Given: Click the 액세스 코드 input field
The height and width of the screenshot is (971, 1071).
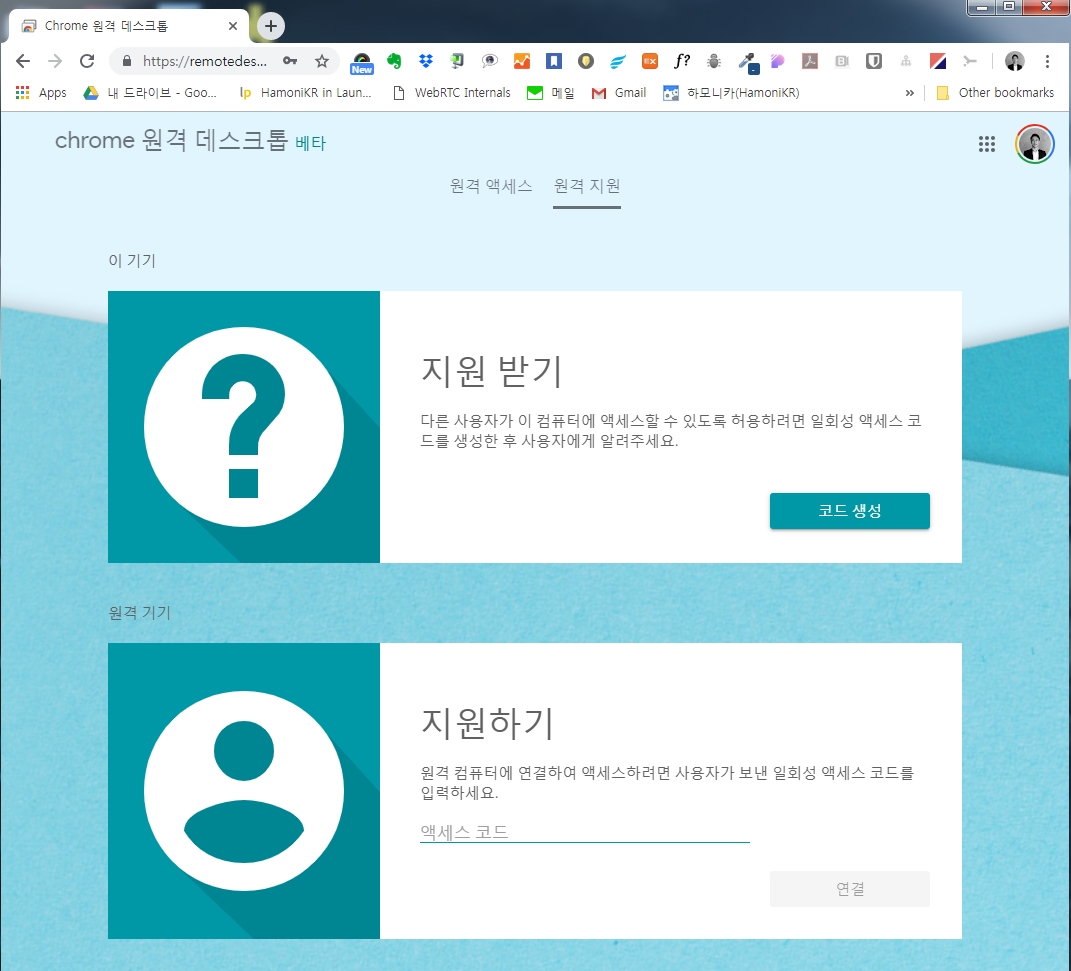Looking at the screenshot, I should 584,831.
